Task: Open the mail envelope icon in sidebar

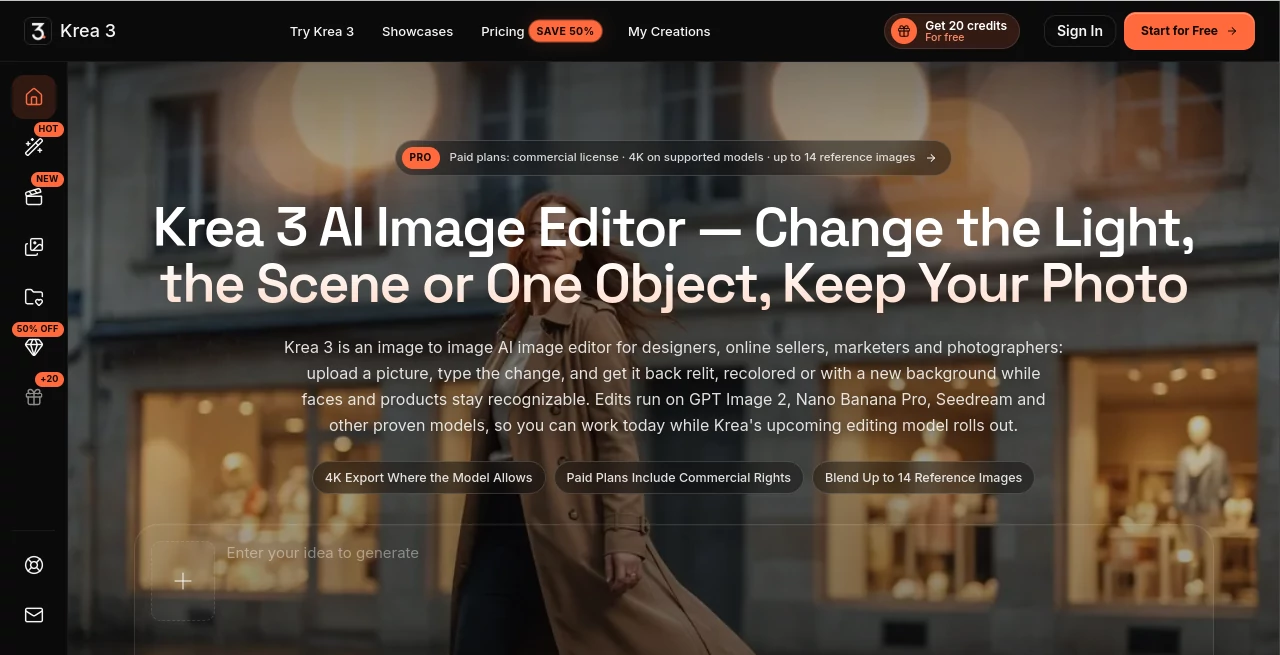Action: pos(34,615)
